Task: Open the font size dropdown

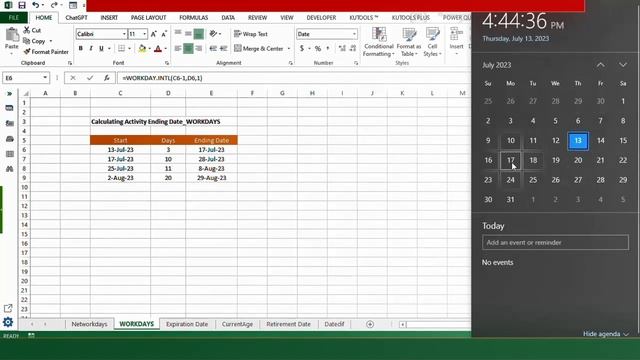Action: [x=144, y=34]
